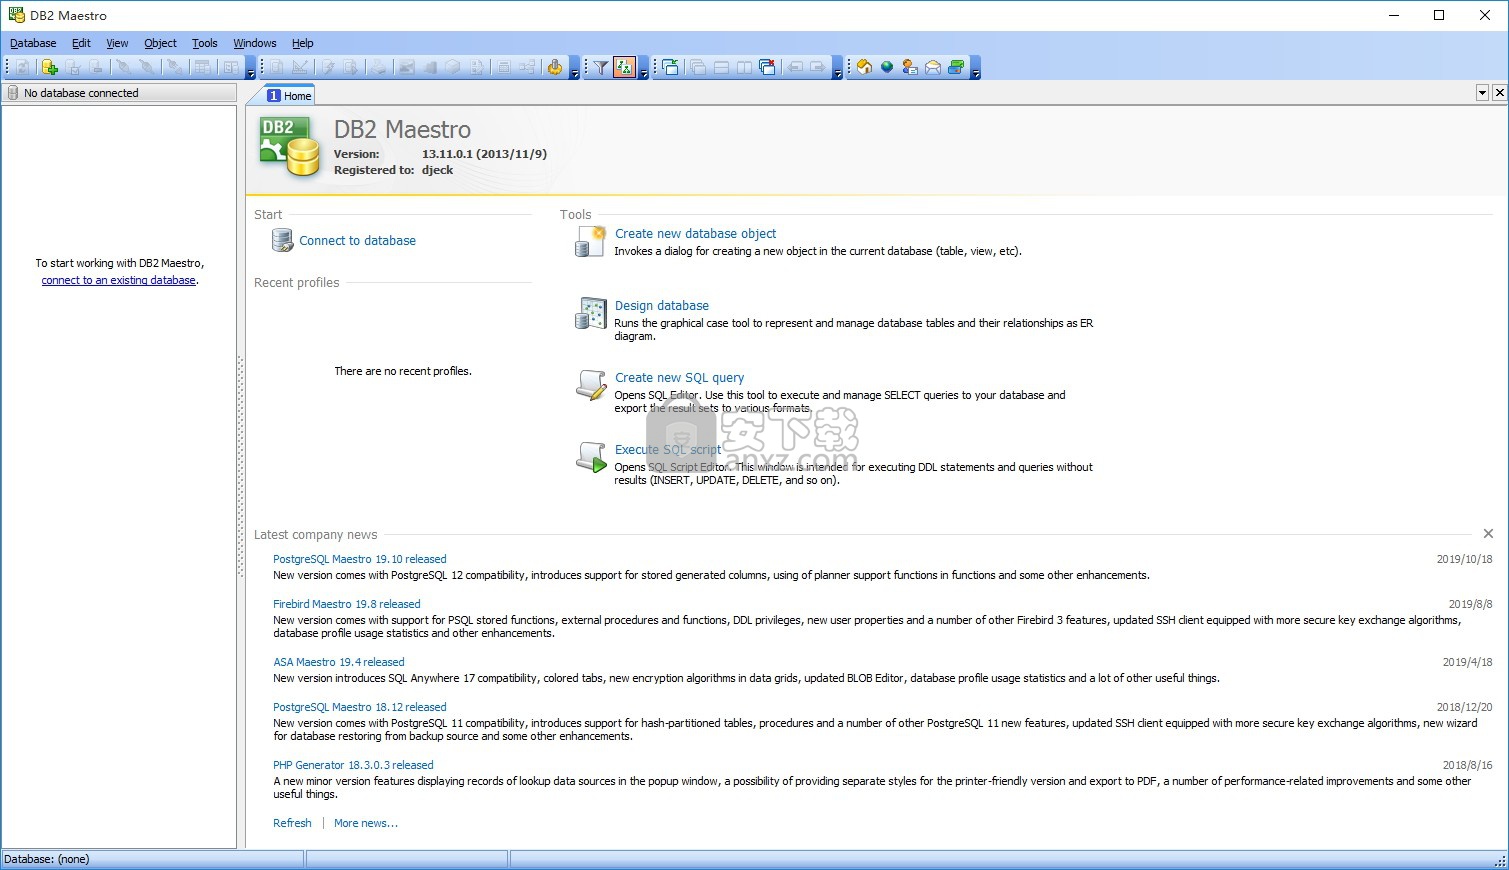1509x870 pixels.
Task: Open the Help menu
Action: [x=302, y=43]
